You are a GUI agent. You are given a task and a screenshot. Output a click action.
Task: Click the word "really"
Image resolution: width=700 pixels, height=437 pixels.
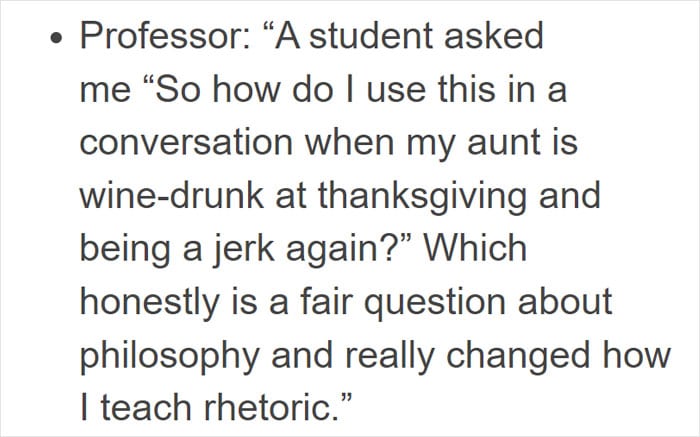tap(390, 358)
